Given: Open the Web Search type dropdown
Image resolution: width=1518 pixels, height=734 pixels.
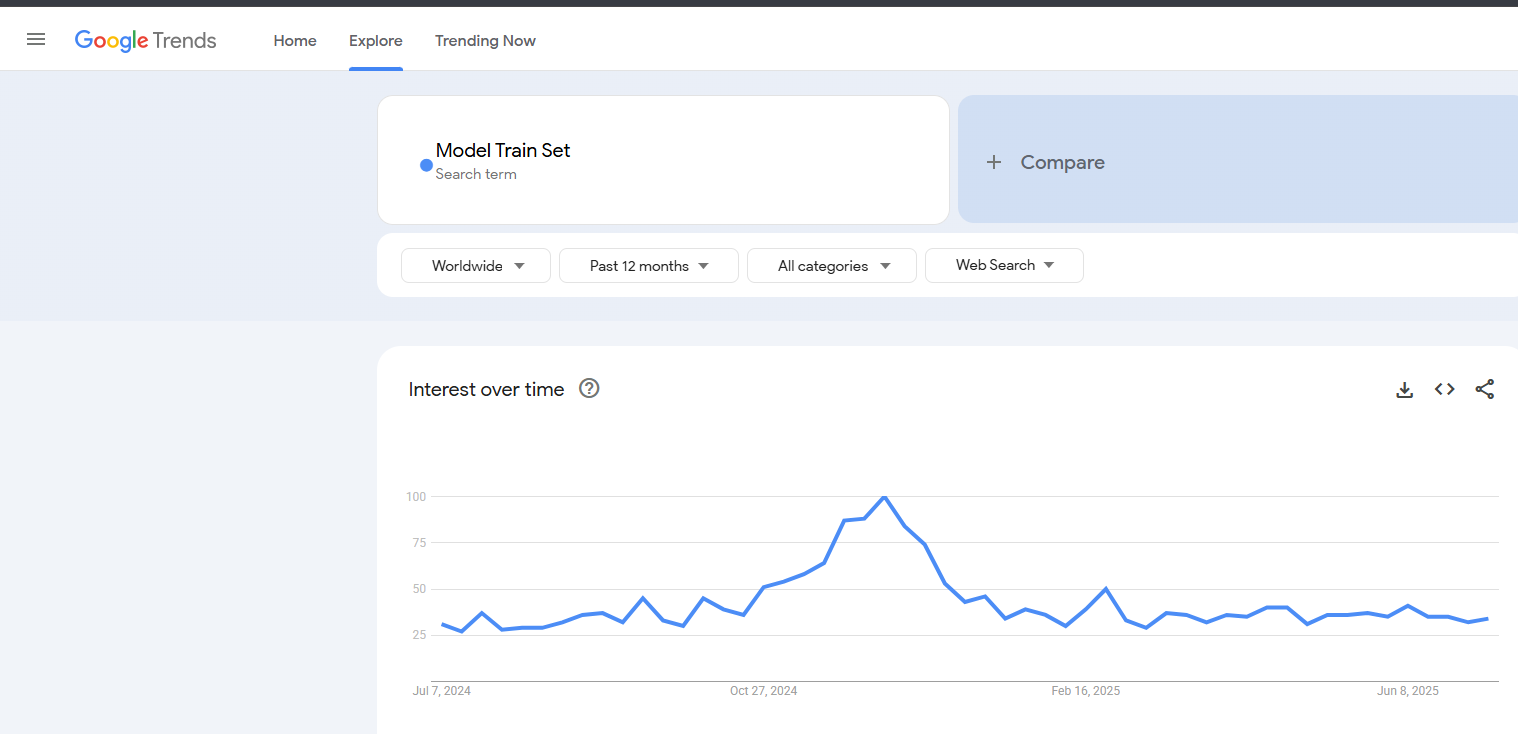Looking at the screenshot, I should coord(1004,266).
